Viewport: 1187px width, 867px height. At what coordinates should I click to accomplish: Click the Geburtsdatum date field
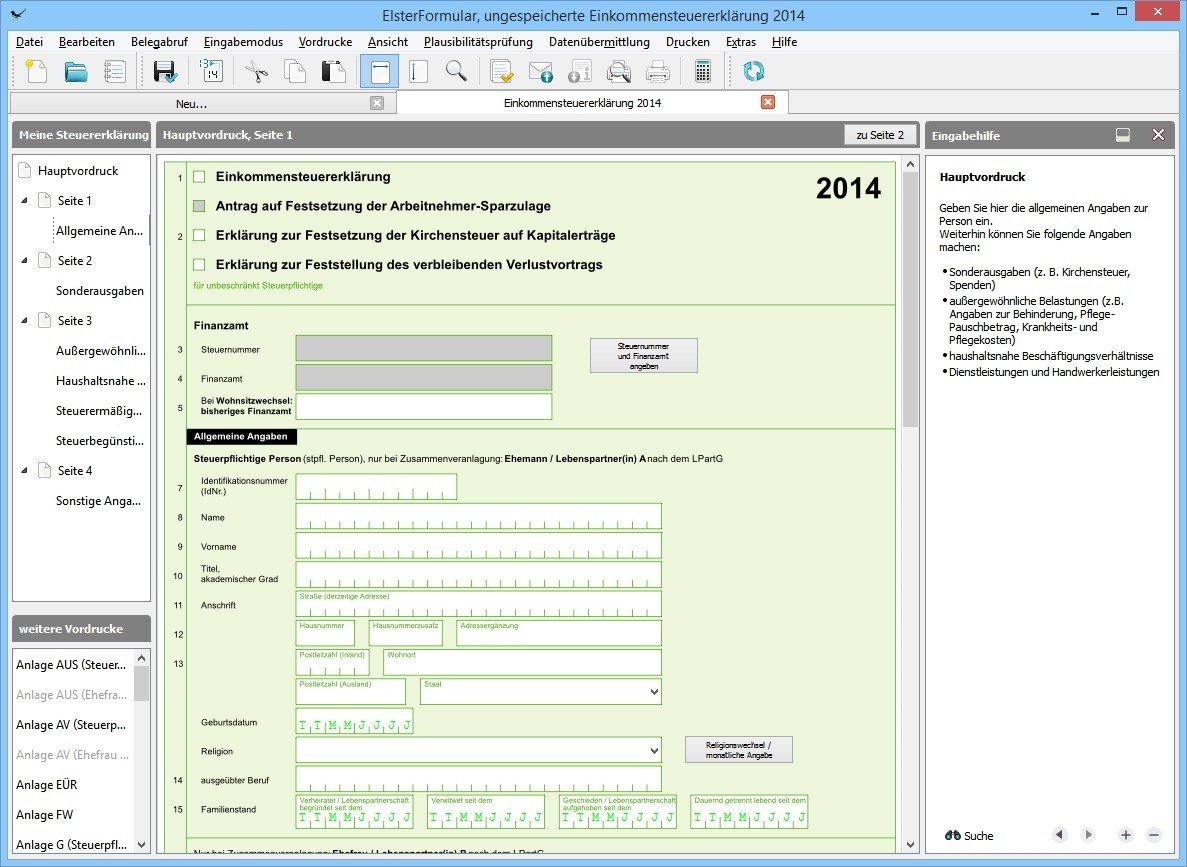[x=354, y=721]
